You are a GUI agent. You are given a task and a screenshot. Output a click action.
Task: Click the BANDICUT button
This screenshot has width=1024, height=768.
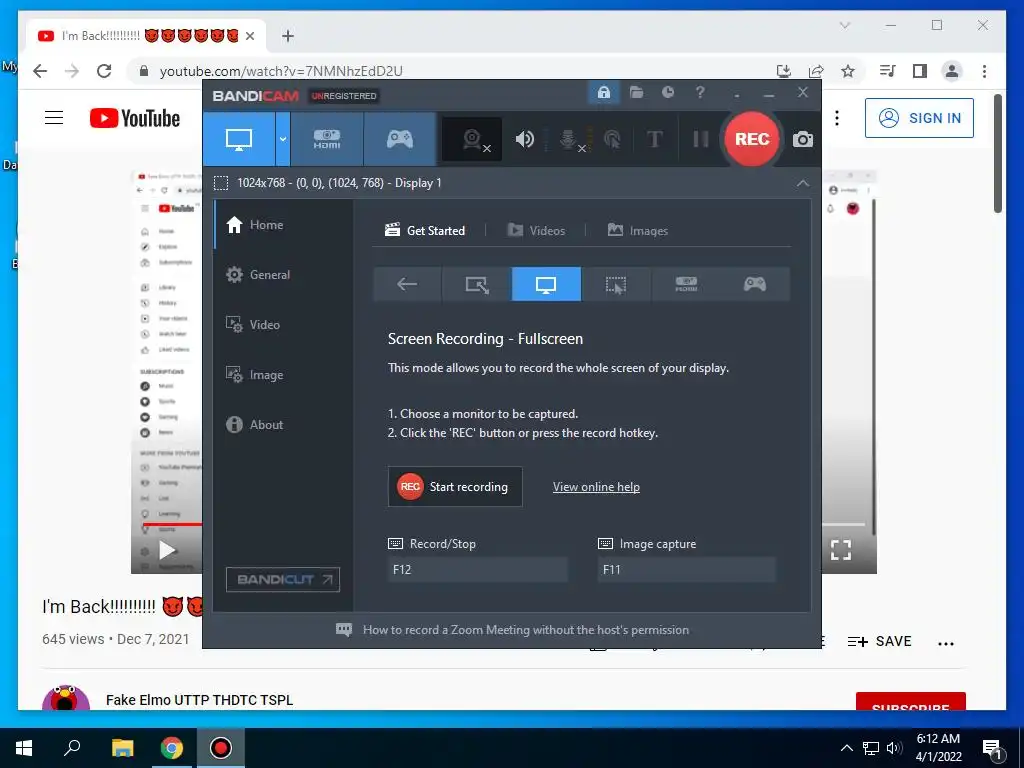283,579
